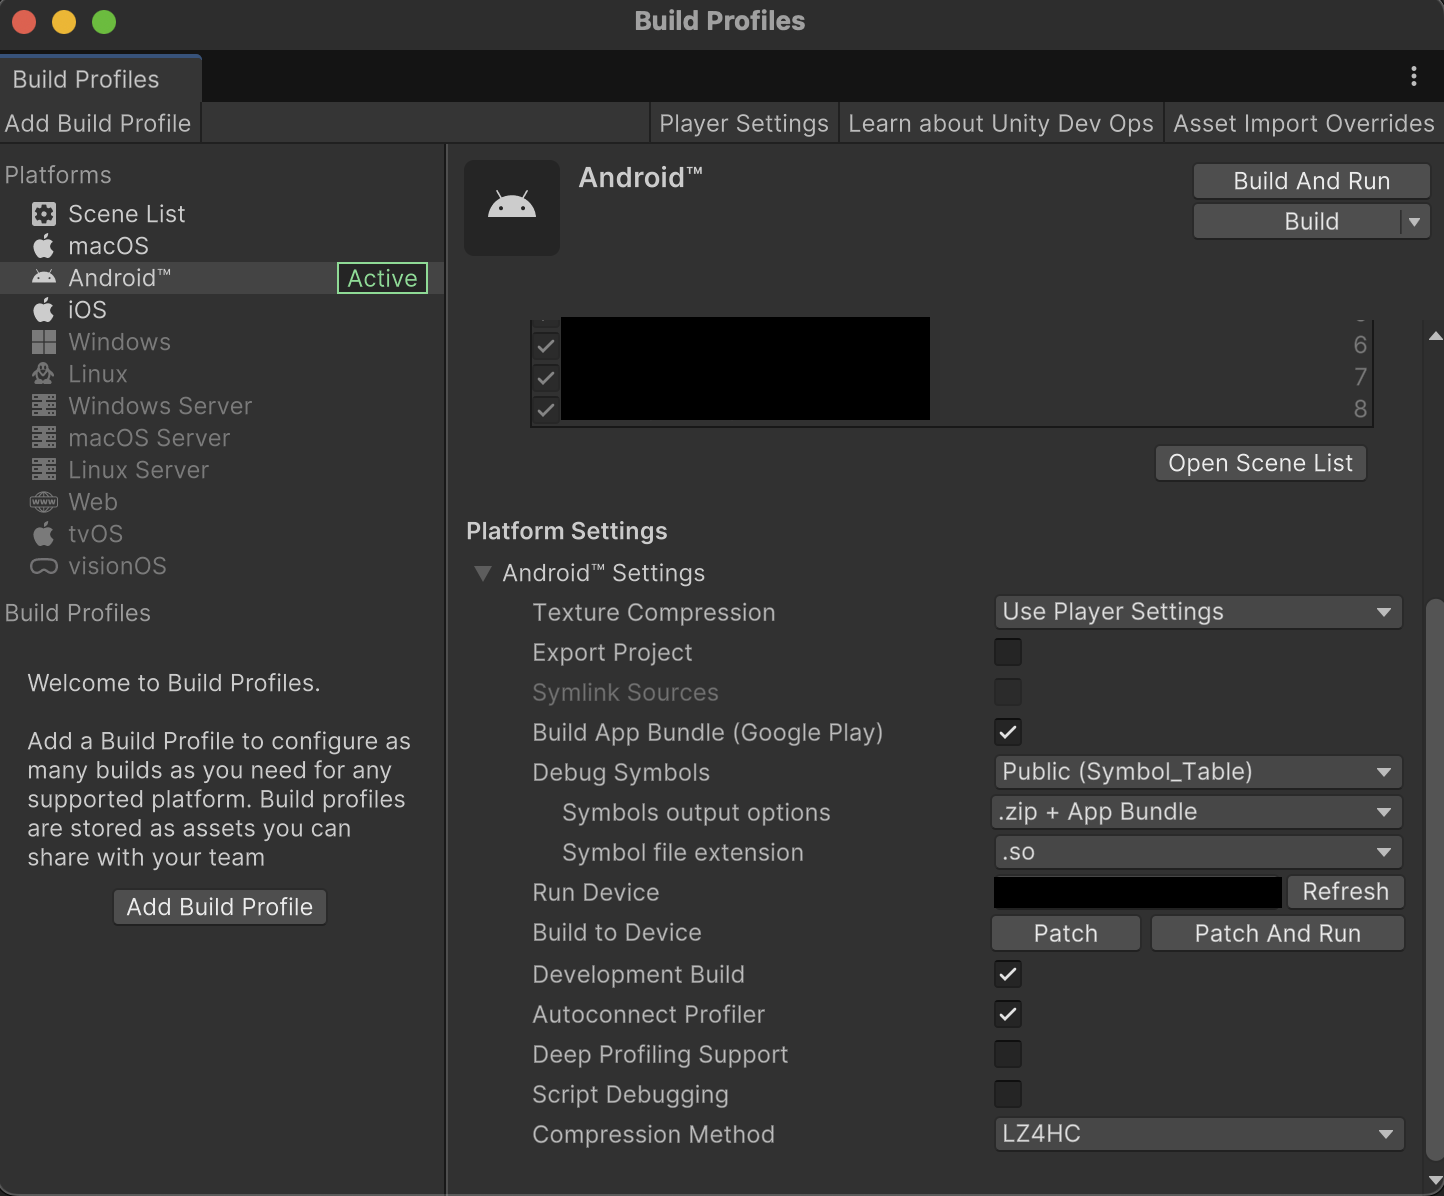1444x1196 pixels.
Task: Click the macOS apple icon
Action: 44,246
